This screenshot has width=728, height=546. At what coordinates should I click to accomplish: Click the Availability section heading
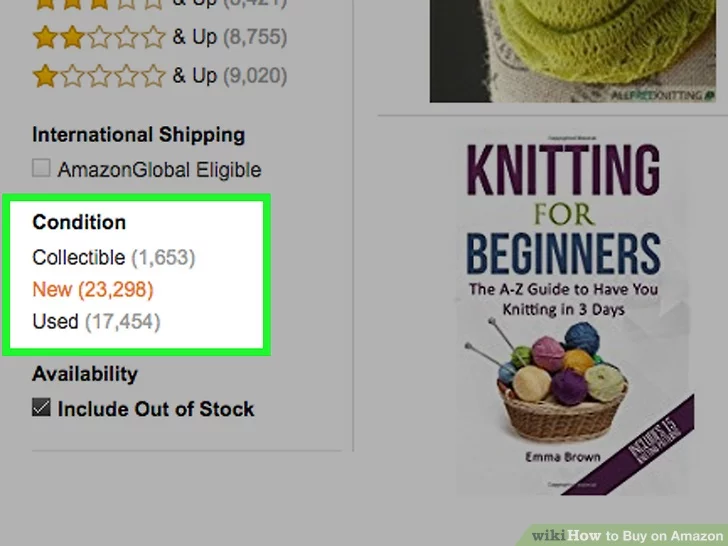coord(85,374)
